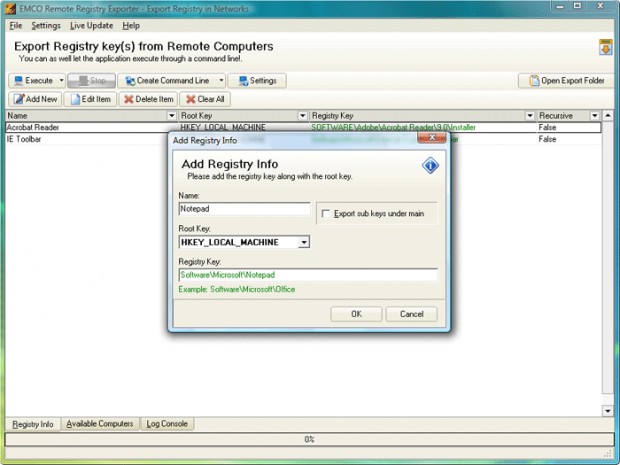Close the Add Registry Info dialog
620x465 pixels.
click(x=432, y=138)
